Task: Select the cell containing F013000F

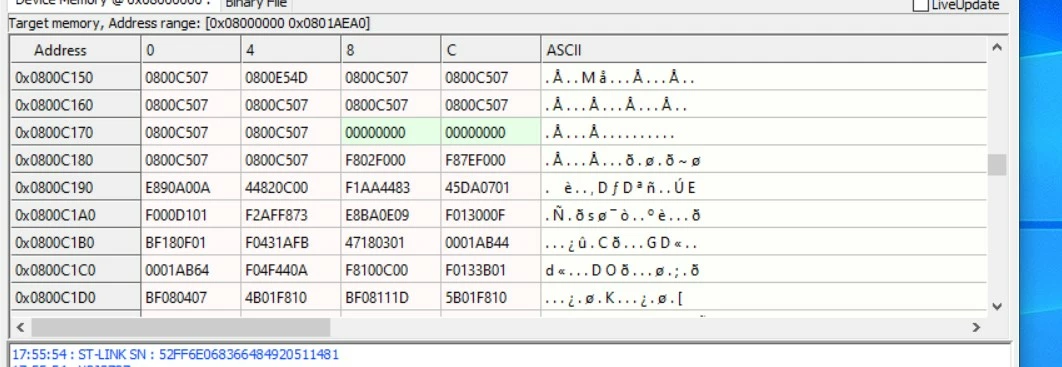Action: click(491, 215)
